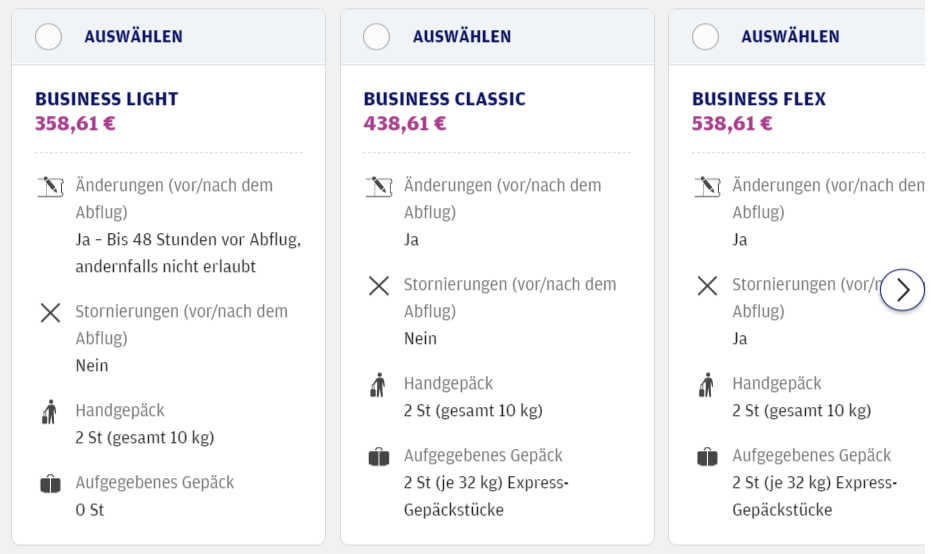Image resolution: width=931 pixels, height=554 pixels.
Task: Click the BUSINESS LIGHT fare title
Action: pos(106,99)
